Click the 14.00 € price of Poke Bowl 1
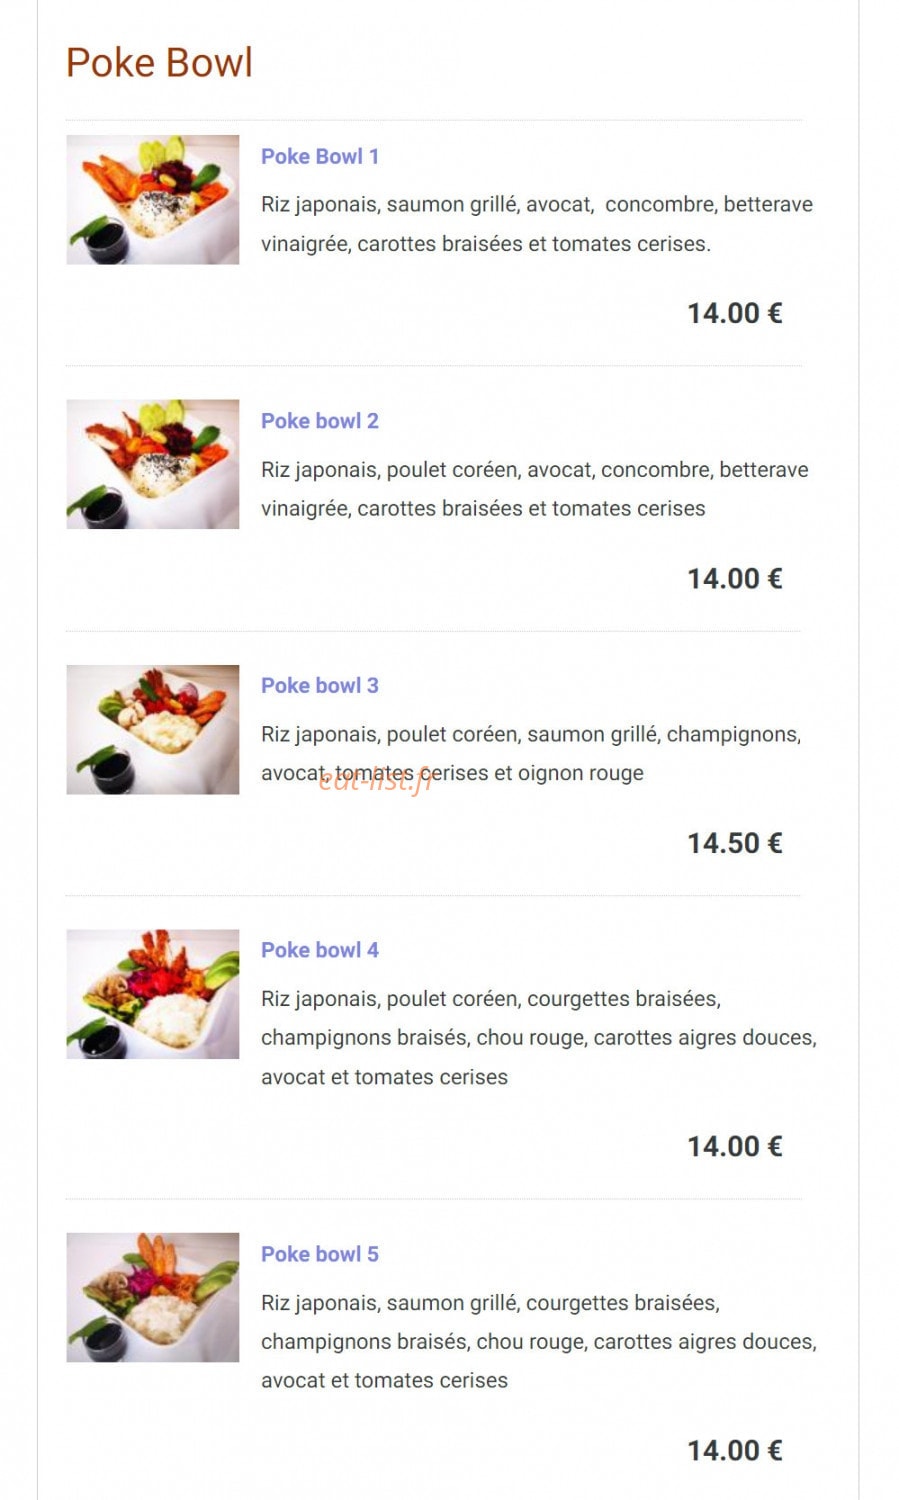Screen dimensions: 899x1500 click(734, 313)
